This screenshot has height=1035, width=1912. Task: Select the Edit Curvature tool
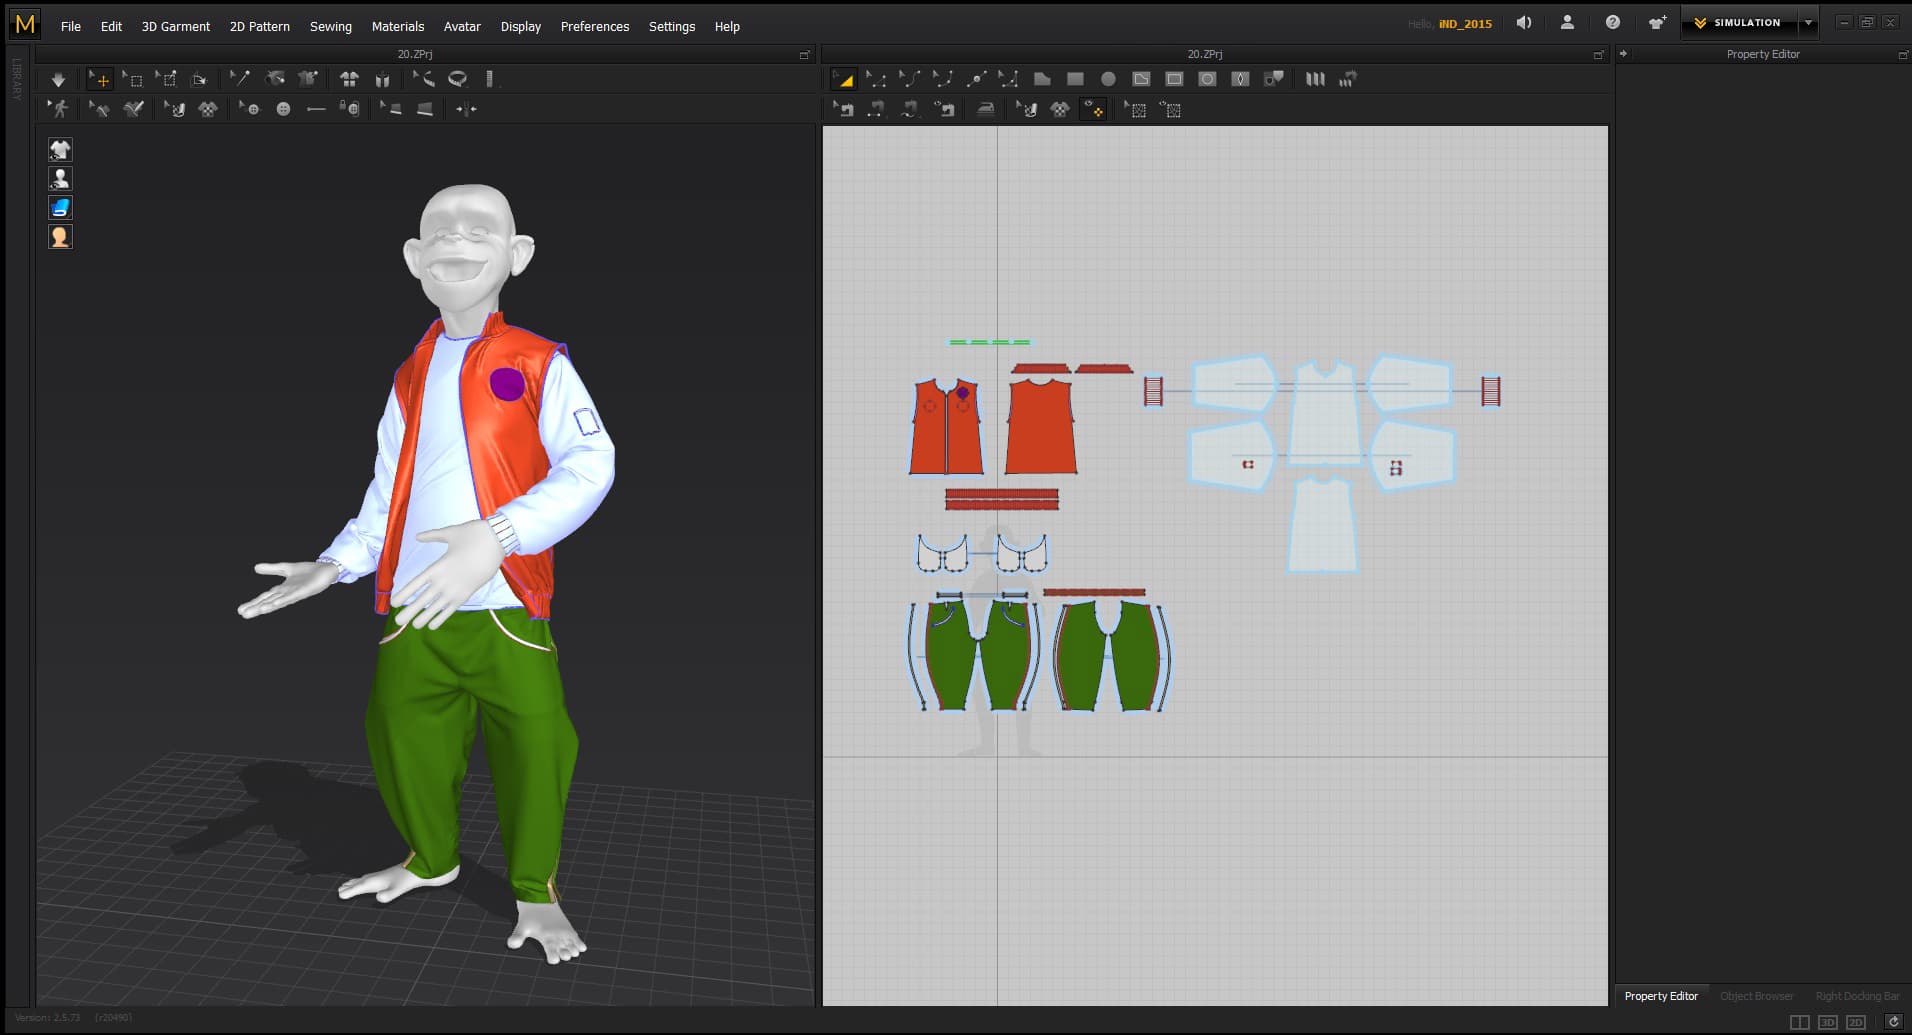[943, 79]
